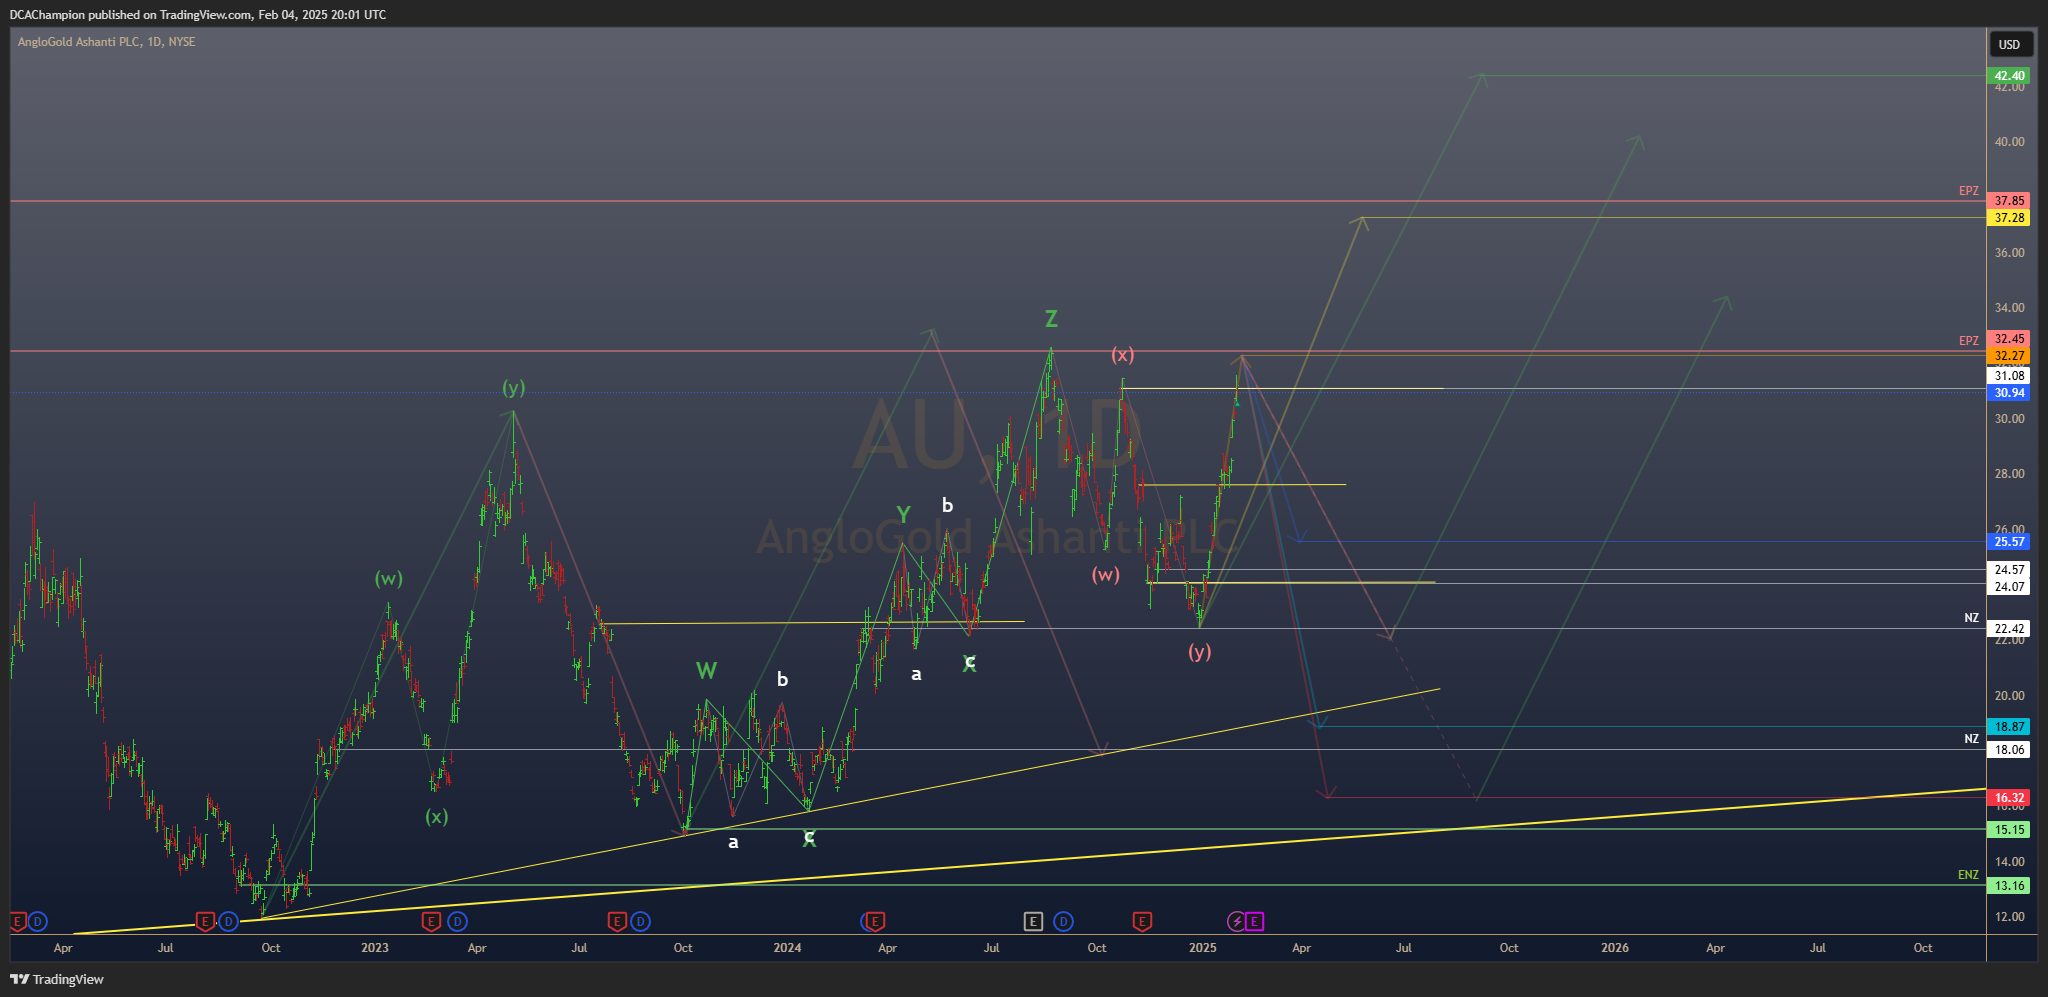The width and height of the screenshot is (2048, 997).
Task: Click the orange 32.27 price label
Action: (x=2009, y=356)
